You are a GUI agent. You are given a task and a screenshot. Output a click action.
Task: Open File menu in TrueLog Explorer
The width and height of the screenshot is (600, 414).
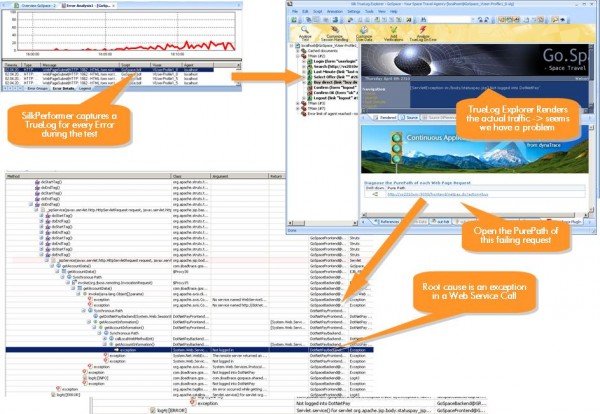[x=295, y=11]
